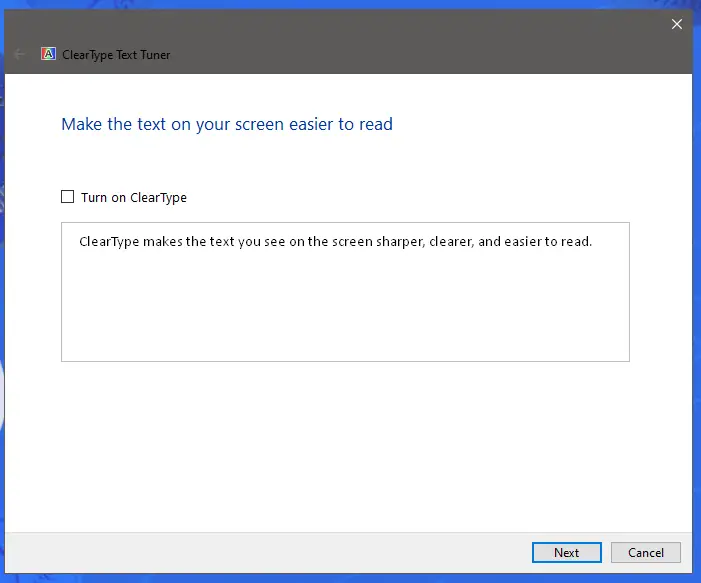
Task: Click the desktop wallpaper right of the window
Action: 697,300
